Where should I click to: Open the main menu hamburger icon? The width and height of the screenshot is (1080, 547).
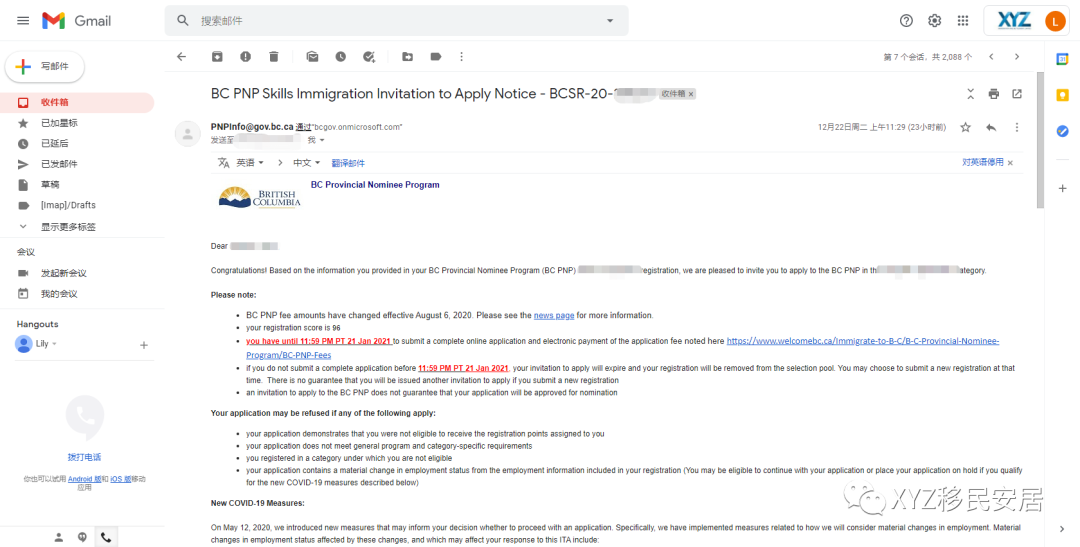pos(23,21)
